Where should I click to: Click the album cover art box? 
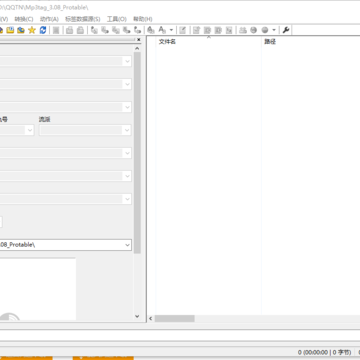click(38, 289)
